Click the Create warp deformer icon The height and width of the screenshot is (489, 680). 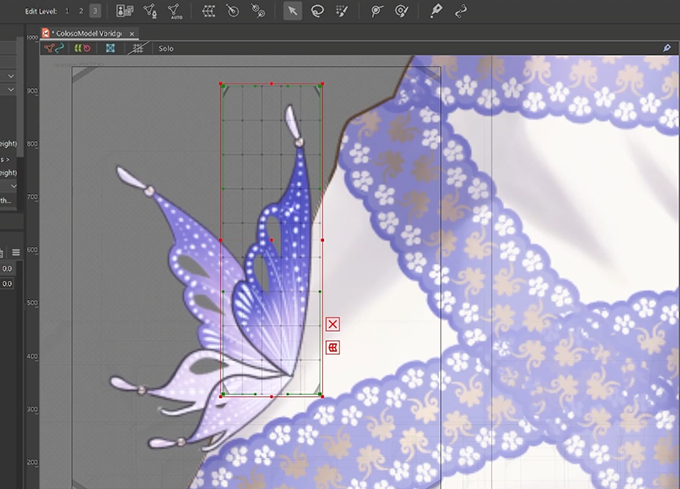coord(208,11)
